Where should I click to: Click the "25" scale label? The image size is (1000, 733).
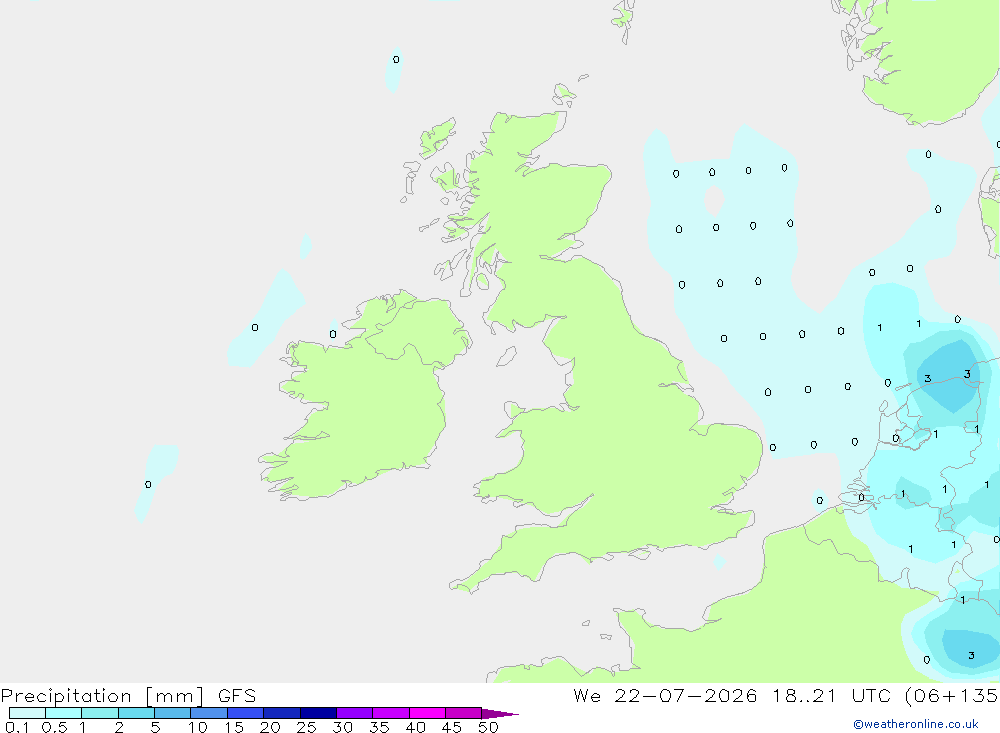307,727
